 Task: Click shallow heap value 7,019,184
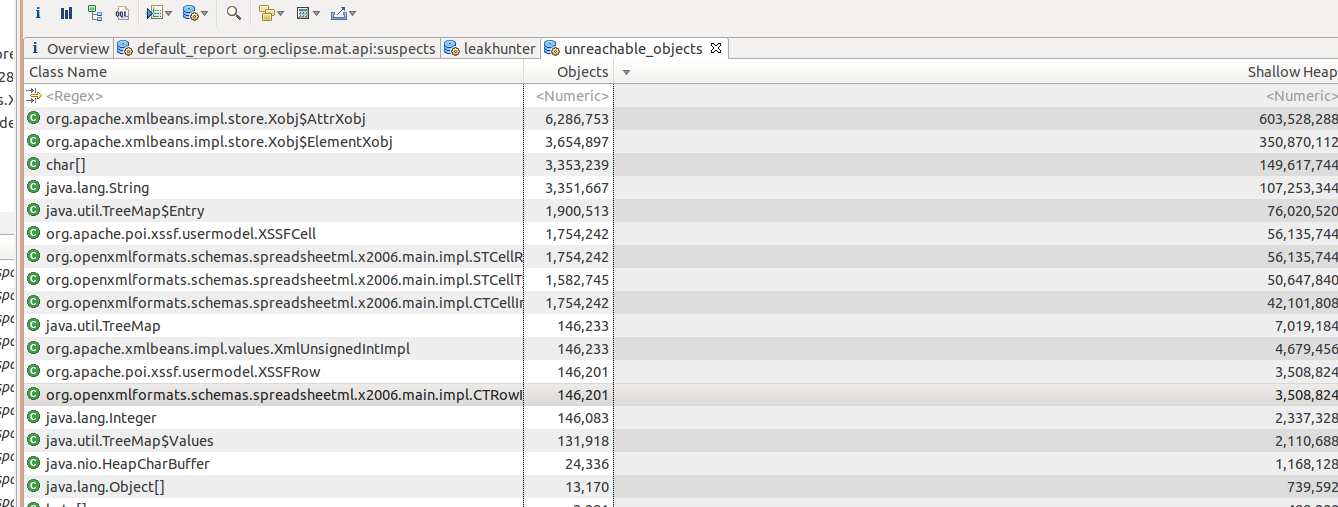click(1305, 326)
